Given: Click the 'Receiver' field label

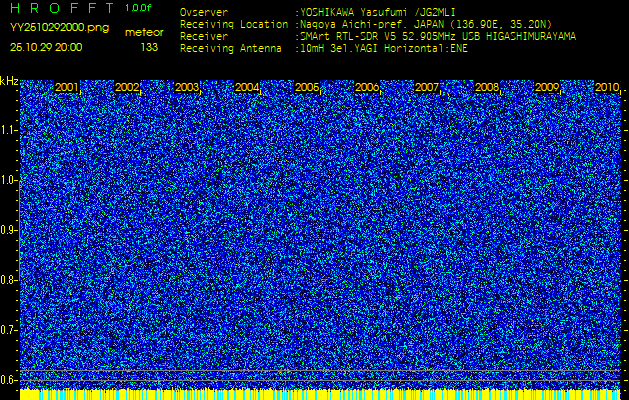Looking at the screenshot, I should tap(204, 37).
